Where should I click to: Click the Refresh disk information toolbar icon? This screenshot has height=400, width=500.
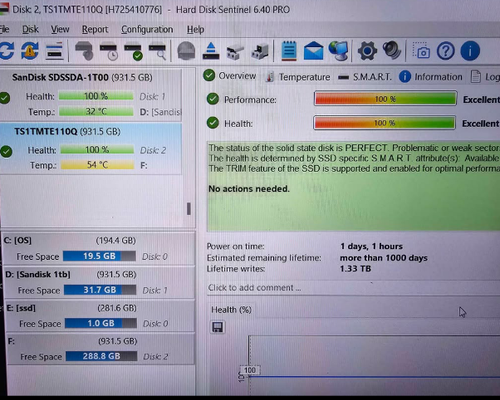coord(7,51)
